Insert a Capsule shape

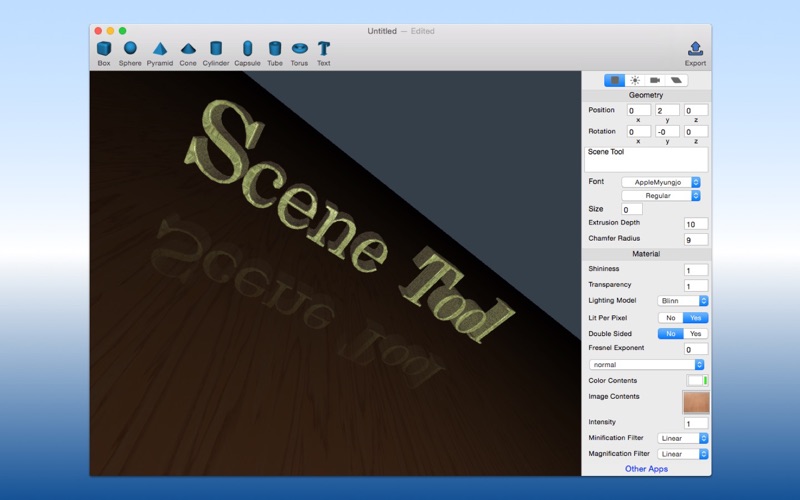tap(247, 49)
